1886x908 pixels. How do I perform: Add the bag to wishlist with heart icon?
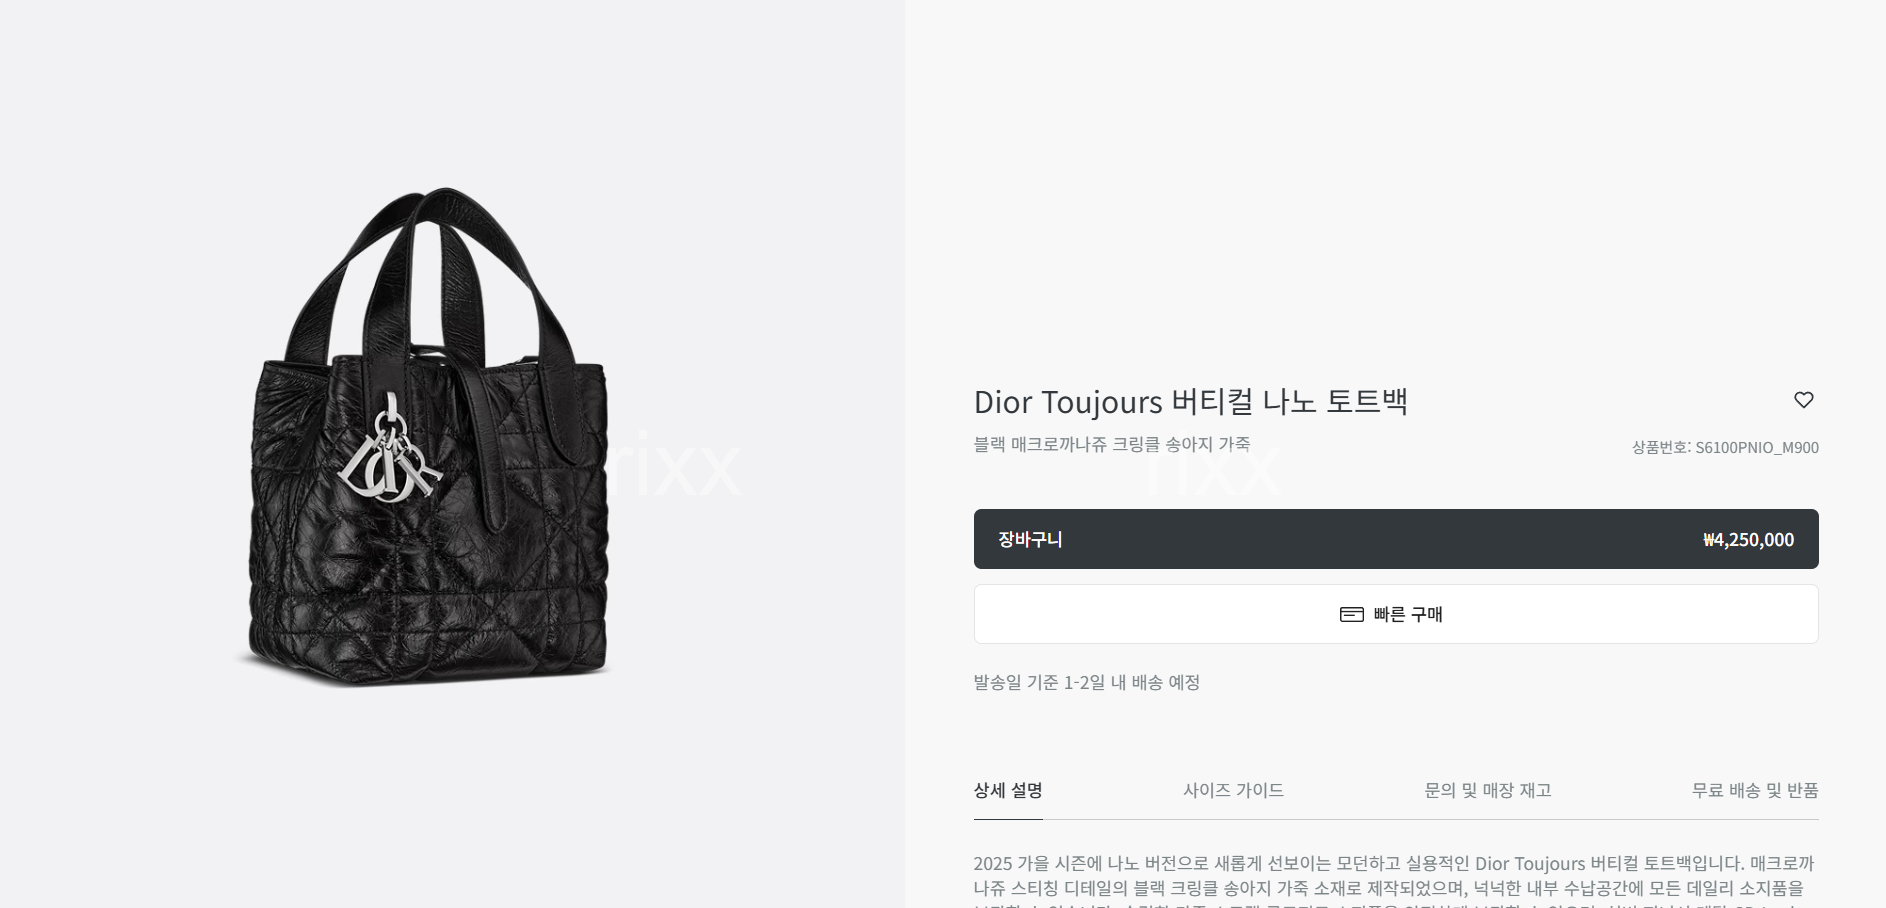pos(1803,400)
